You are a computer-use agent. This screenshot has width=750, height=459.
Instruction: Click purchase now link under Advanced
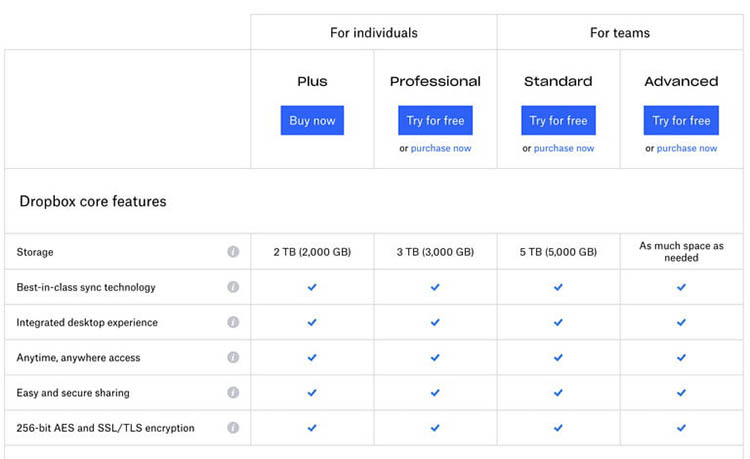(x=687, y=148)
